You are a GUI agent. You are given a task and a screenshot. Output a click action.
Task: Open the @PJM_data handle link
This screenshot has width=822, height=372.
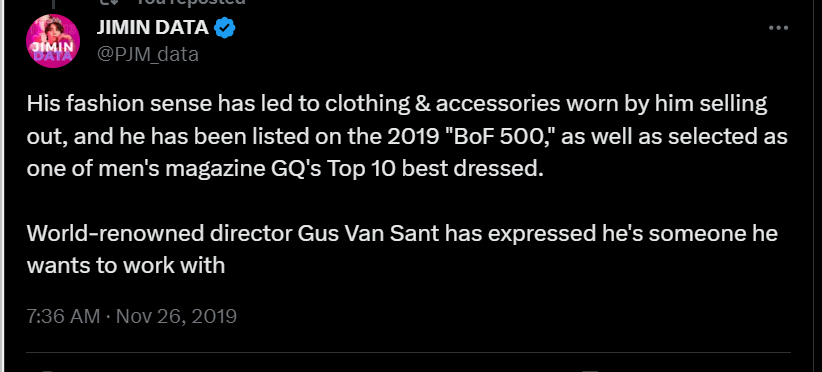pyautogui.click(x=148, y=54)
